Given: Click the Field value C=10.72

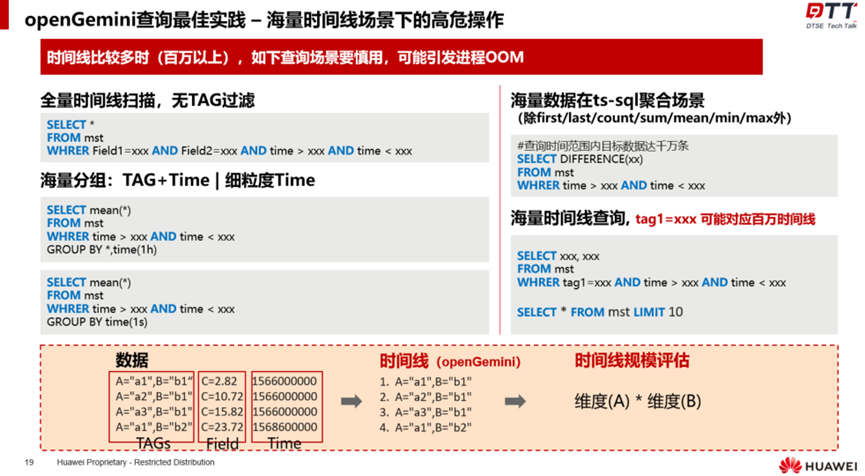Looking at the screenshot, I should [222, 397].
